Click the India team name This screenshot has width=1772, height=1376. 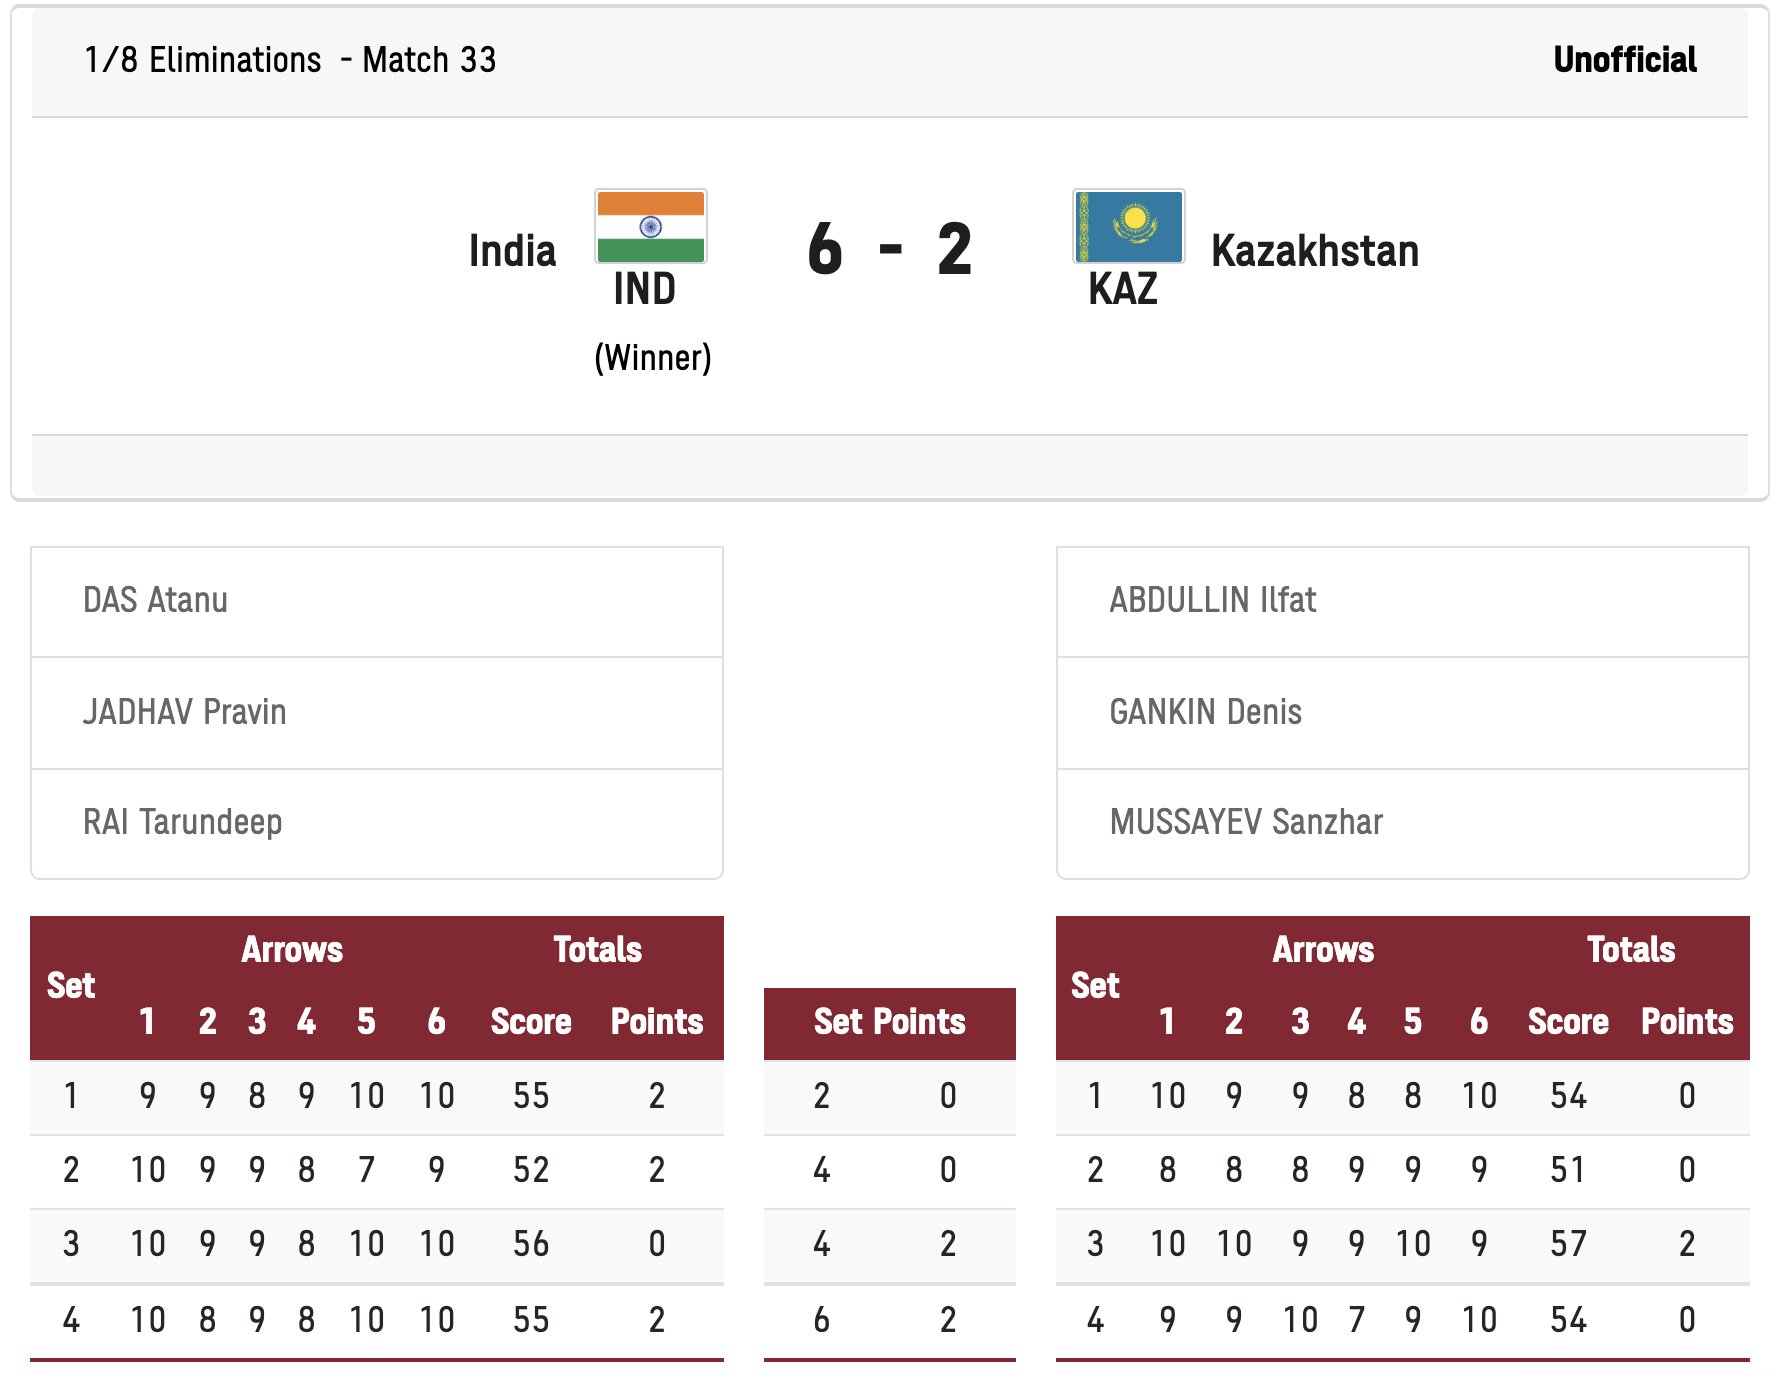(512, 251)
